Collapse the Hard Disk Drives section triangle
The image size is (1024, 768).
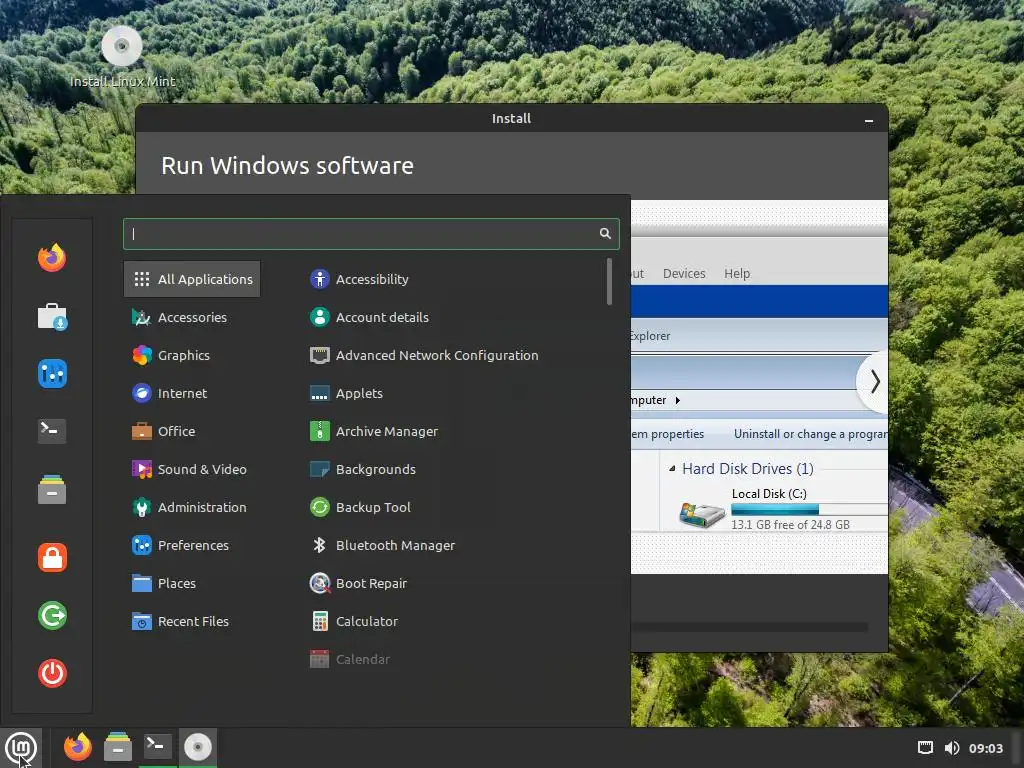click(672, 468)
